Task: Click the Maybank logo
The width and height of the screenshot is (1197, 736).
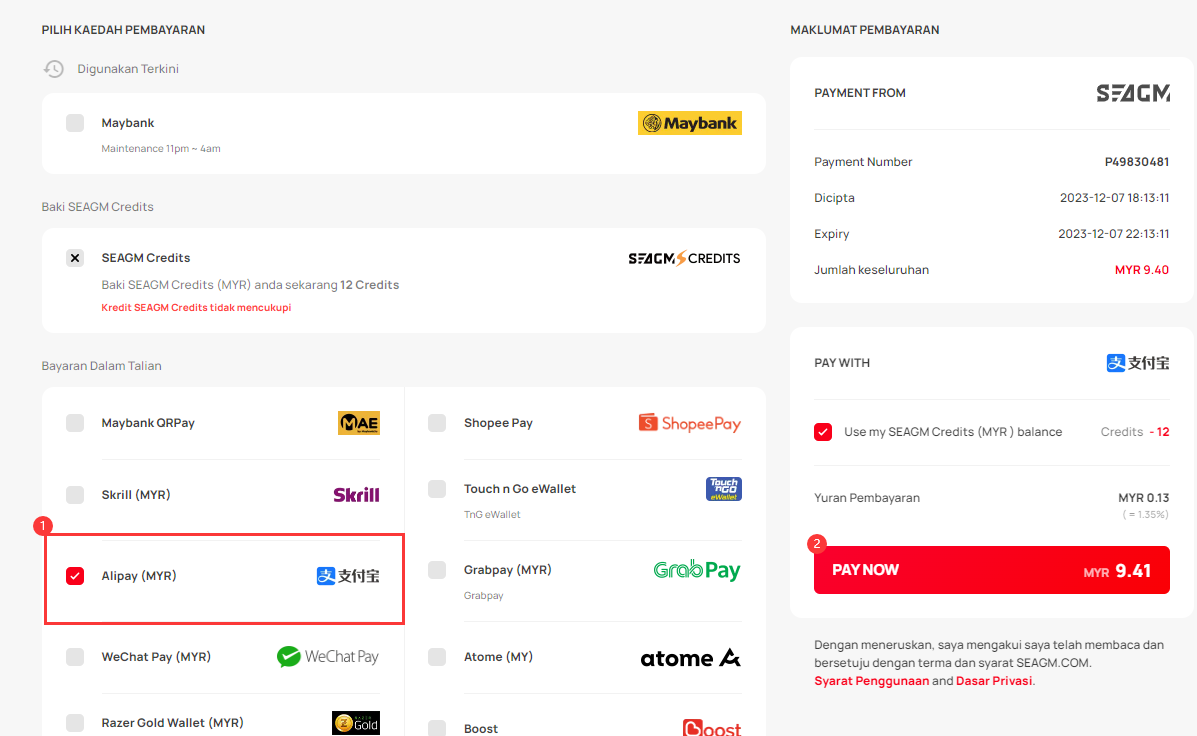Action: coord(689,123)
